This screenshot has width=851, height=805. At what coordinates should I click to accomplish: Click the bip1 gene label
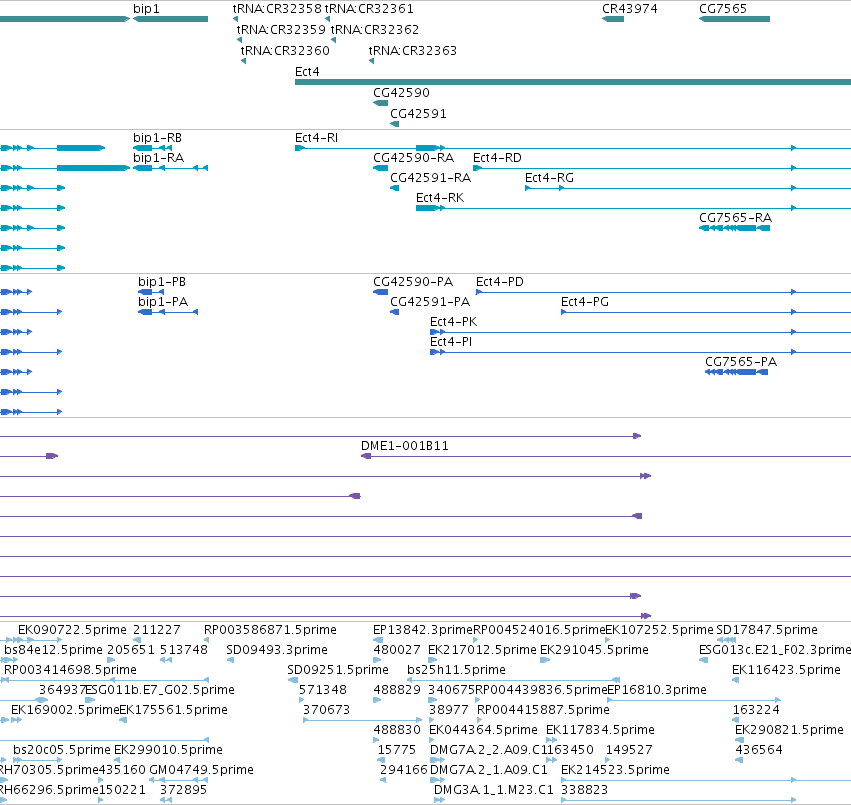click(x=146, y=9)
